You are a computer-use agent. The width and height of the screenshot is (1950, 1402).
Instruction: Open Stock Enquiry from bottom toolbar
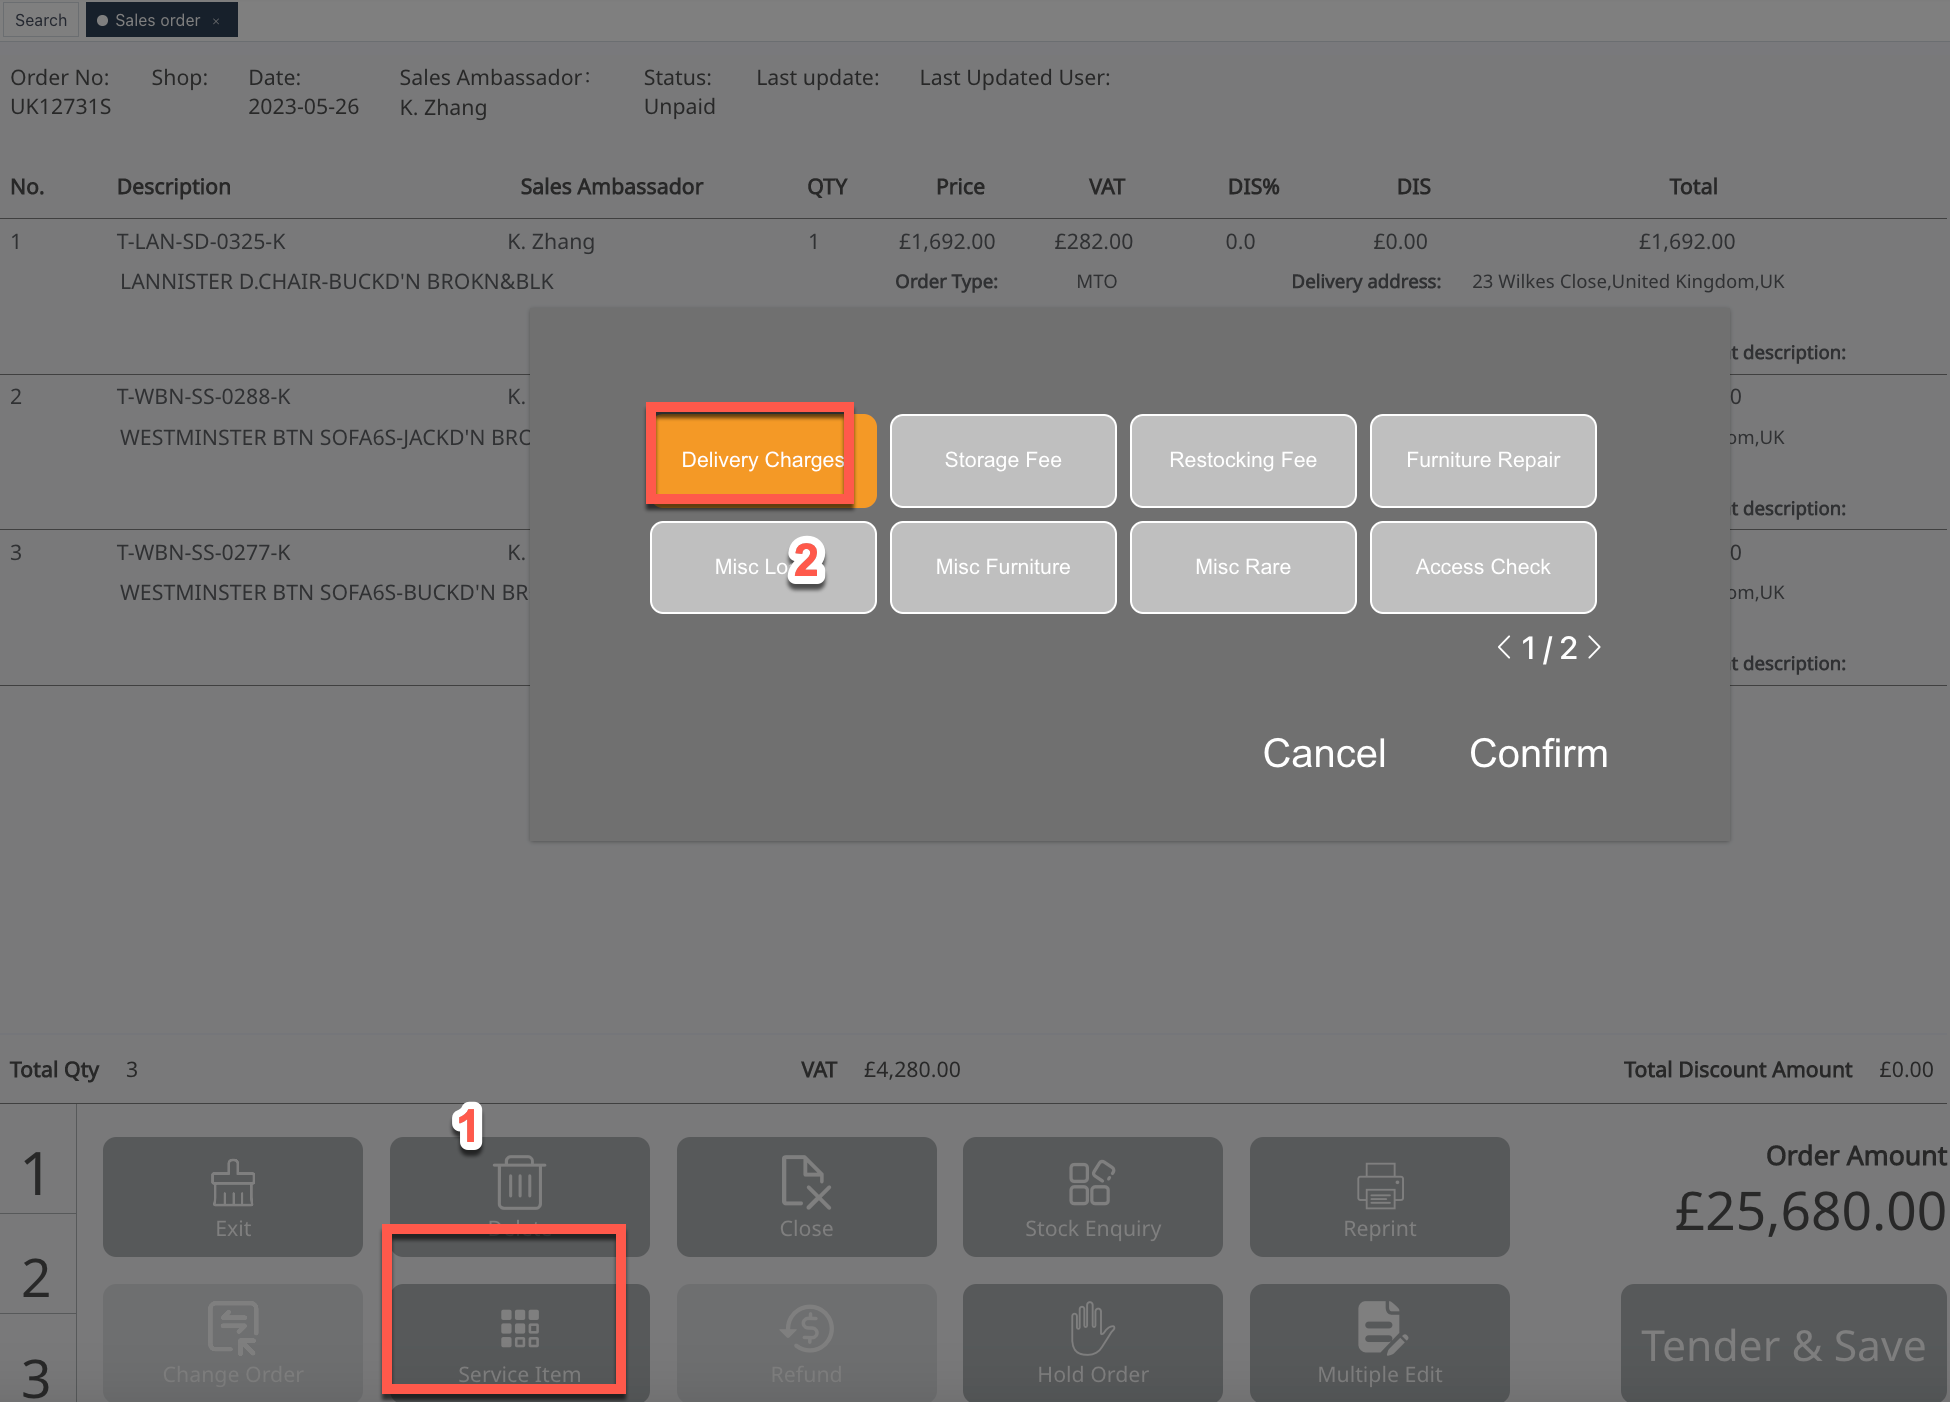pyautogui.click(x=1092, y=1196)
